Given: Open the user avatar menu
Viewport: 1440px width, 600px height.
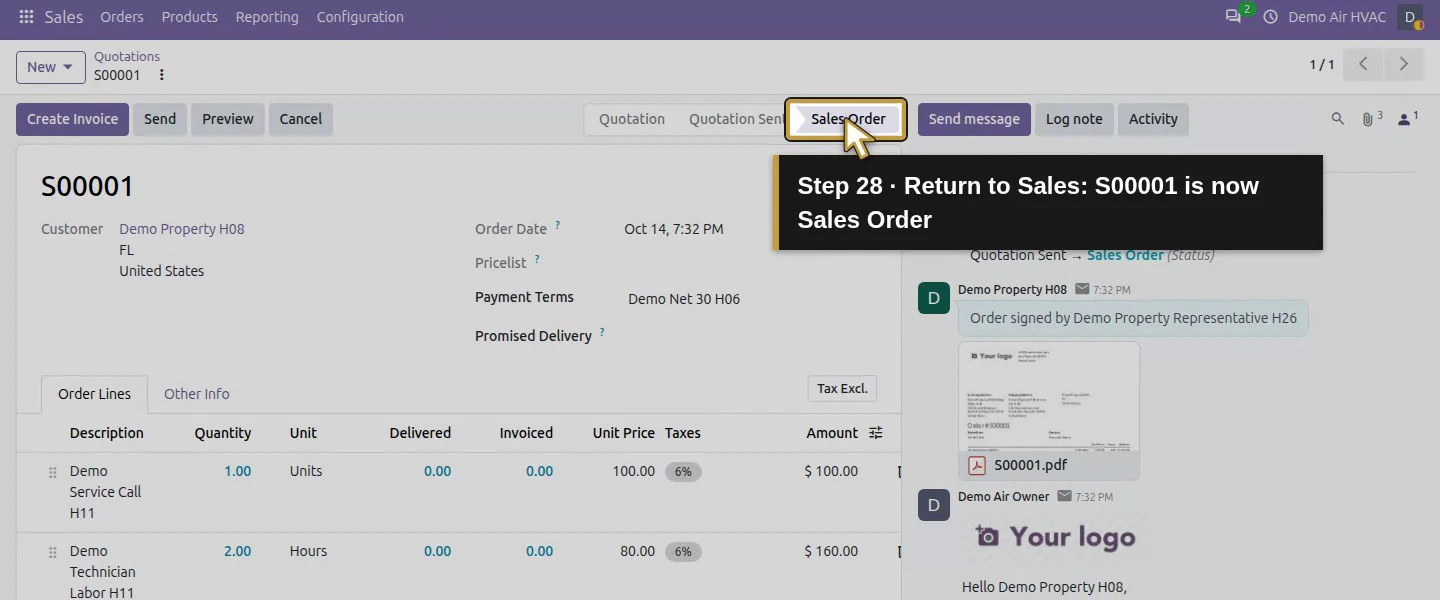Looking at the screenshot, I should tap(1410, 17).
